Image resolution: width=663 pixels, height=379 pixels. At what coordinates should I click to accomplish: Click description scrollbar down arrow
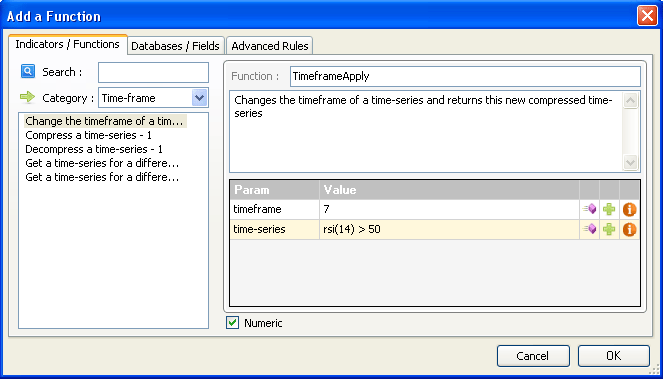point(630,162)
